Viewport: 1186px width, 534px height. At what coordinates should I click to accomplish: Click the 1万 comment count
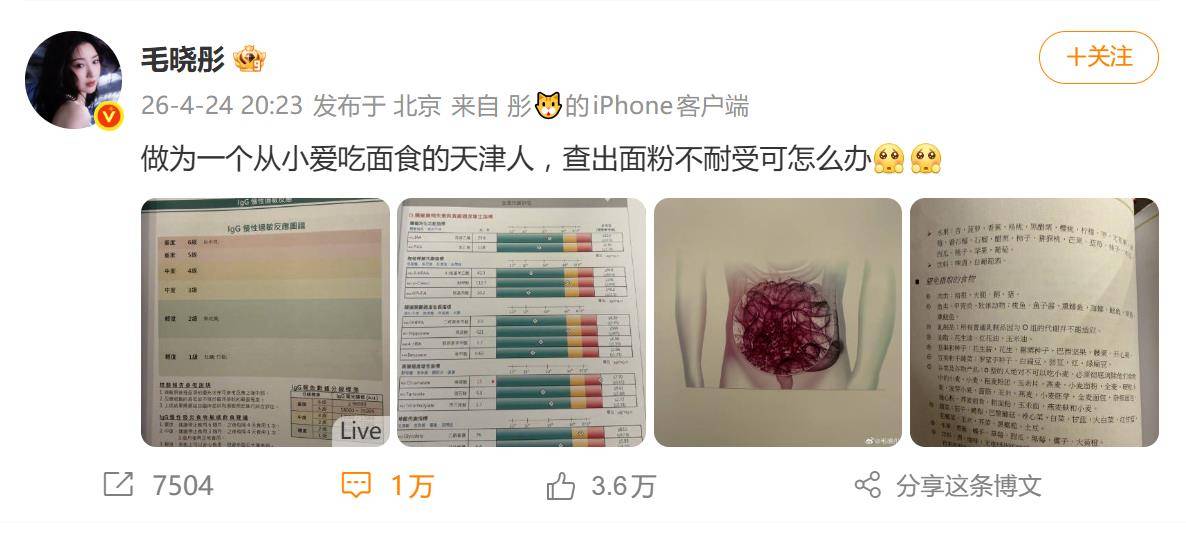click(x=411, y=486)
